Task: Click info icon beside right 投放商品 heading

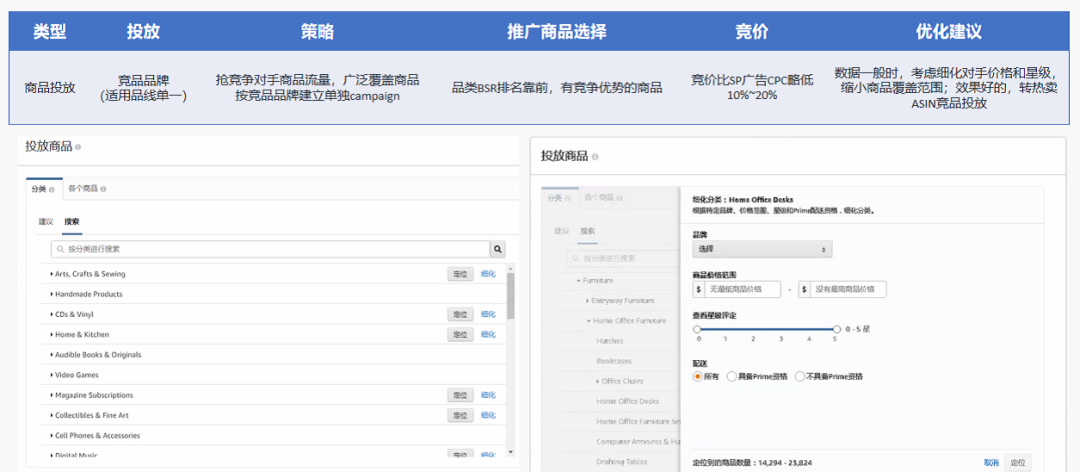Action: [595, 157]
